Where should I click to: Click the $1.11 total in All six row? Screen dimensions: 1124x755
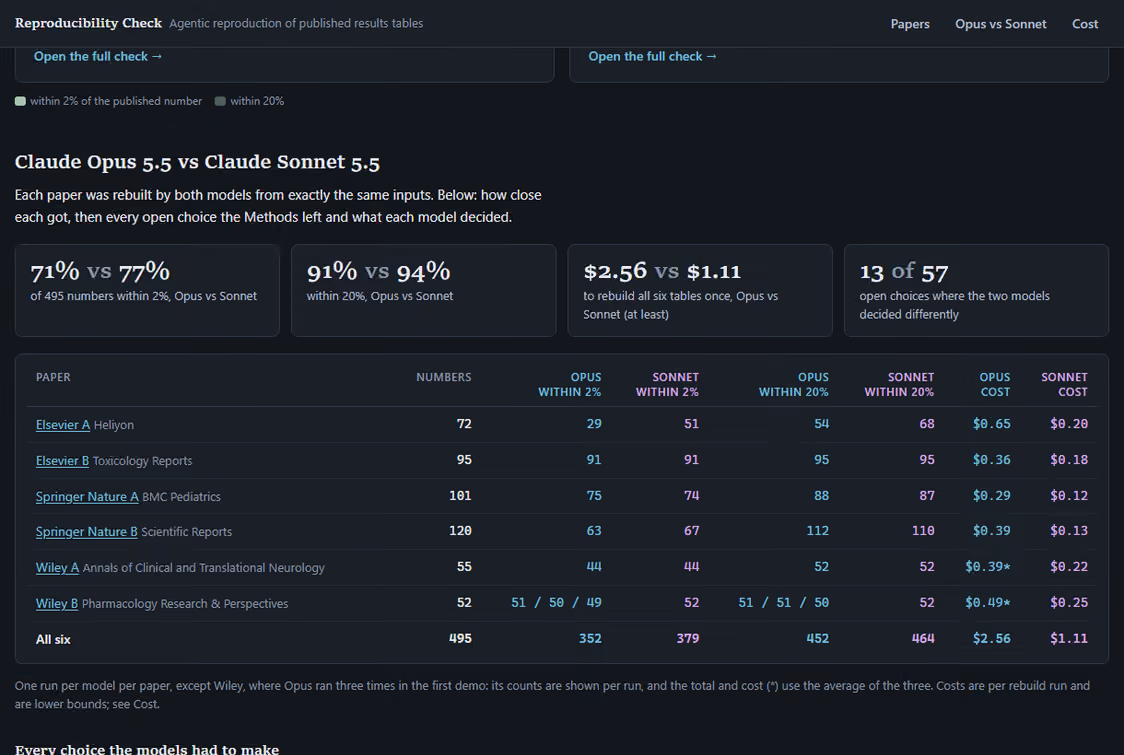[1069, 638]
